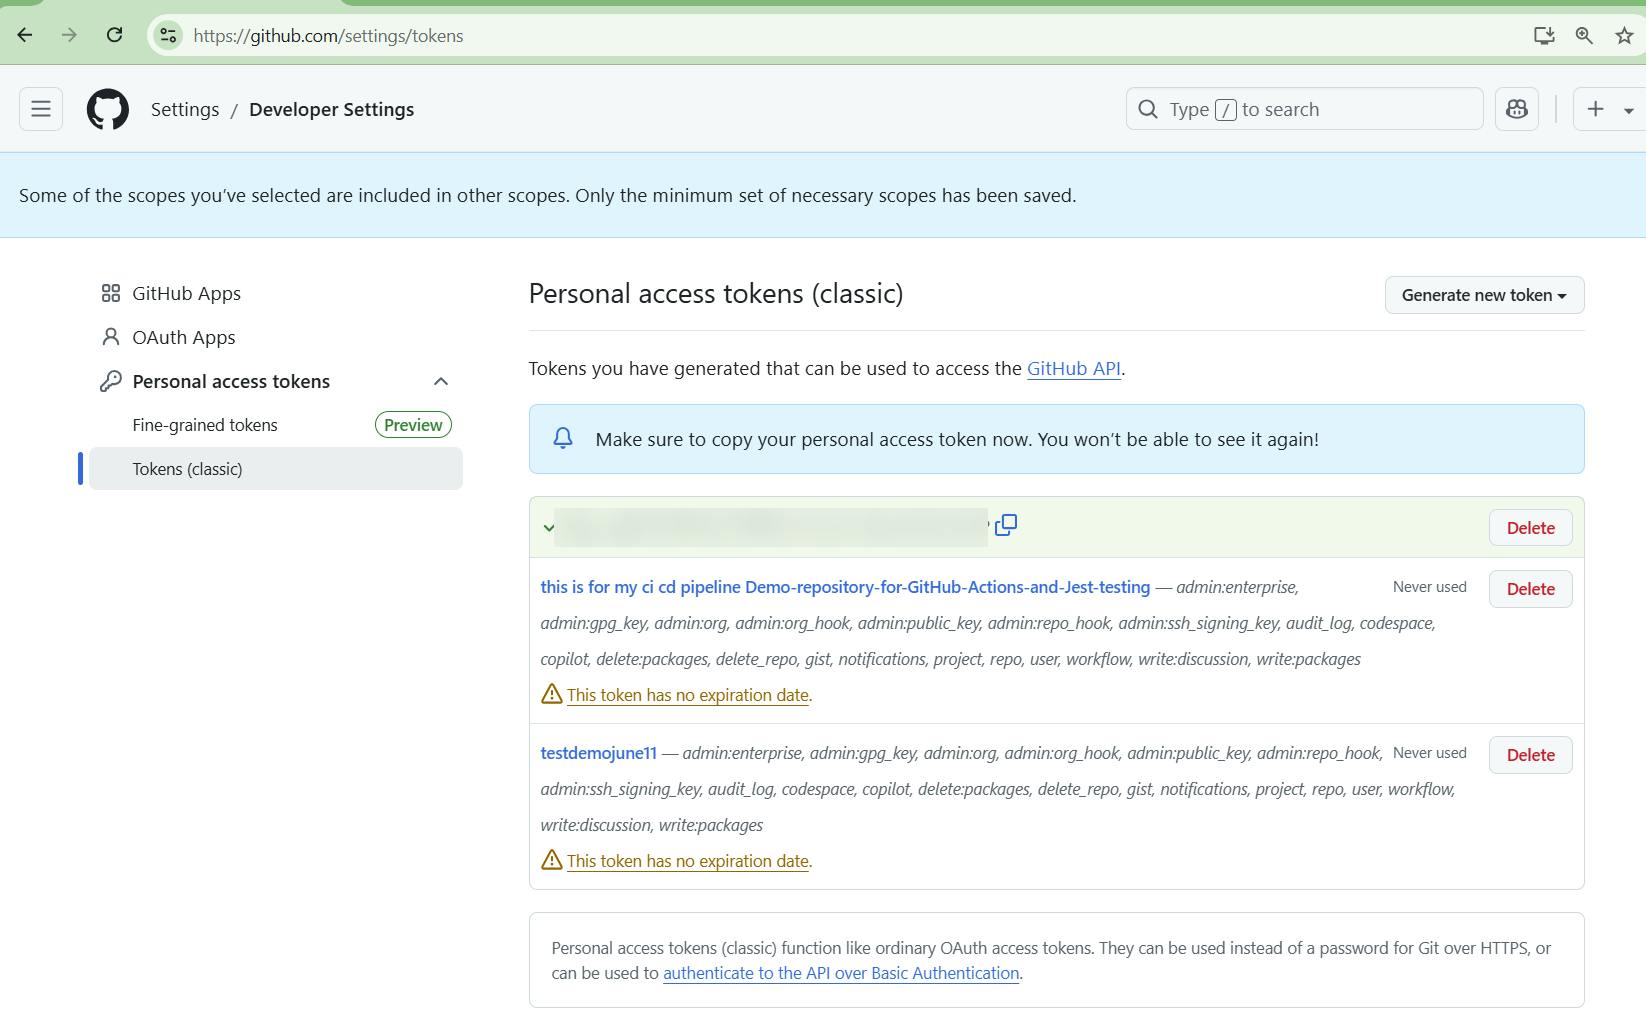The height and width of the screenshot is (1035, 1646).
Task: Open Copilot chat icon in the header
Action: coord(1517,109)
